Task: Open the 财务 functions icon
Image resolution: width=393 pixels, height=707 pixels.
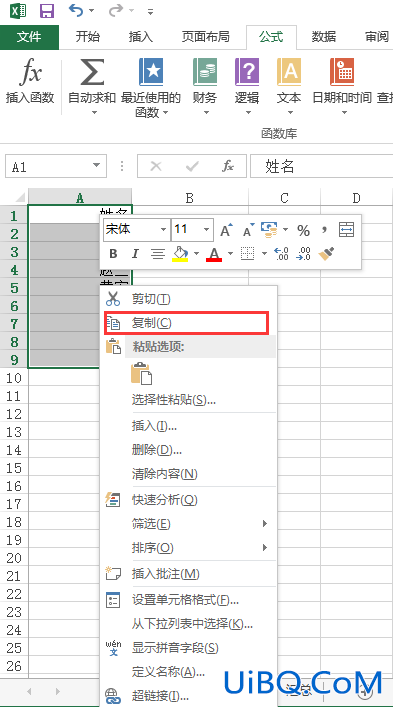Action: (205, 72)
